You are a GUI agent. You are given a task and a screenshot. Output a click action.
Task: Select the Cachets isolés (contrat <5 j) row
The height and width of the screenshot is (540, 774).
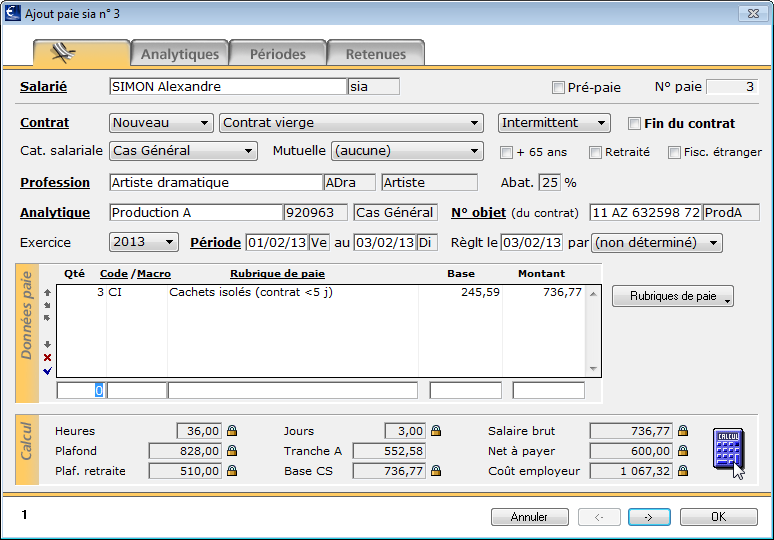321,292
